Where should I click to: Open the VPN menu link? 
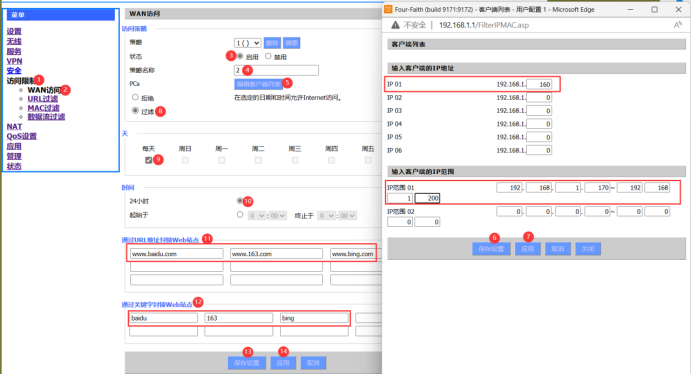pyautogui.click(x=14, y=61)
